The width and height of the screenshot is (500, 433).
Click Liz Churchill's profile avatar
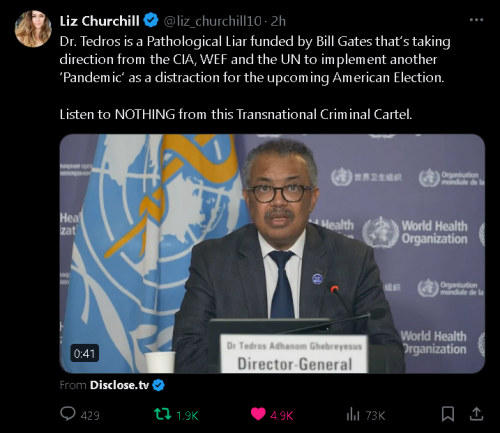[x=33, y=29]
